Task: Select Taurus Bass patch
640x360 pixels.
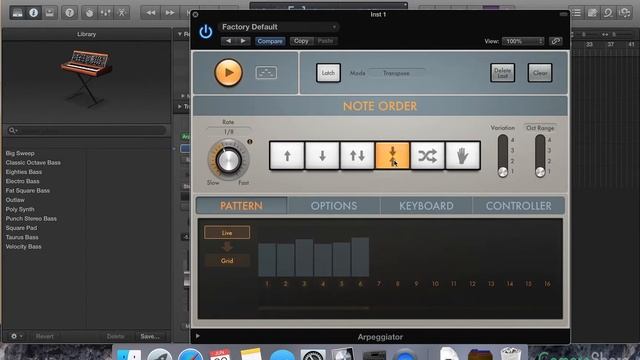Action: point(22,237)
